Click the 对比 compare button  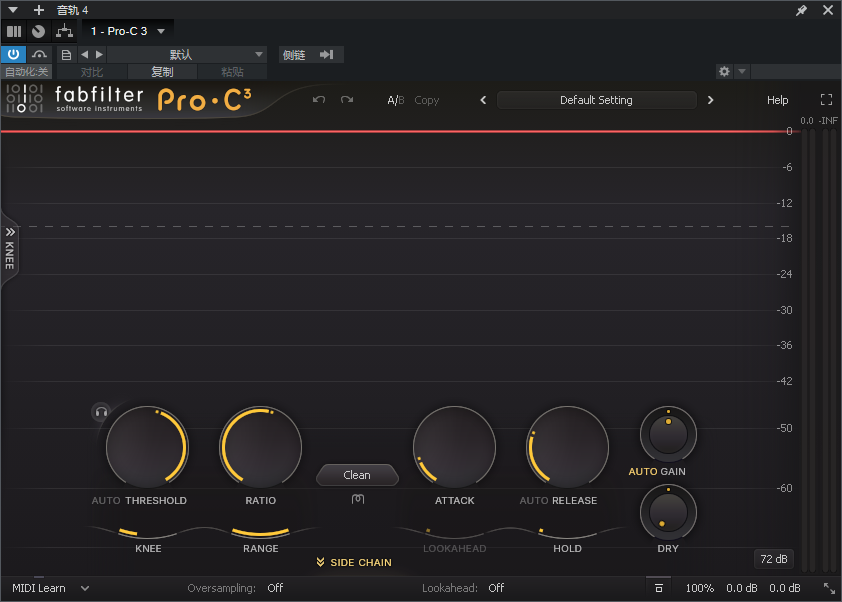pos(92,72)
